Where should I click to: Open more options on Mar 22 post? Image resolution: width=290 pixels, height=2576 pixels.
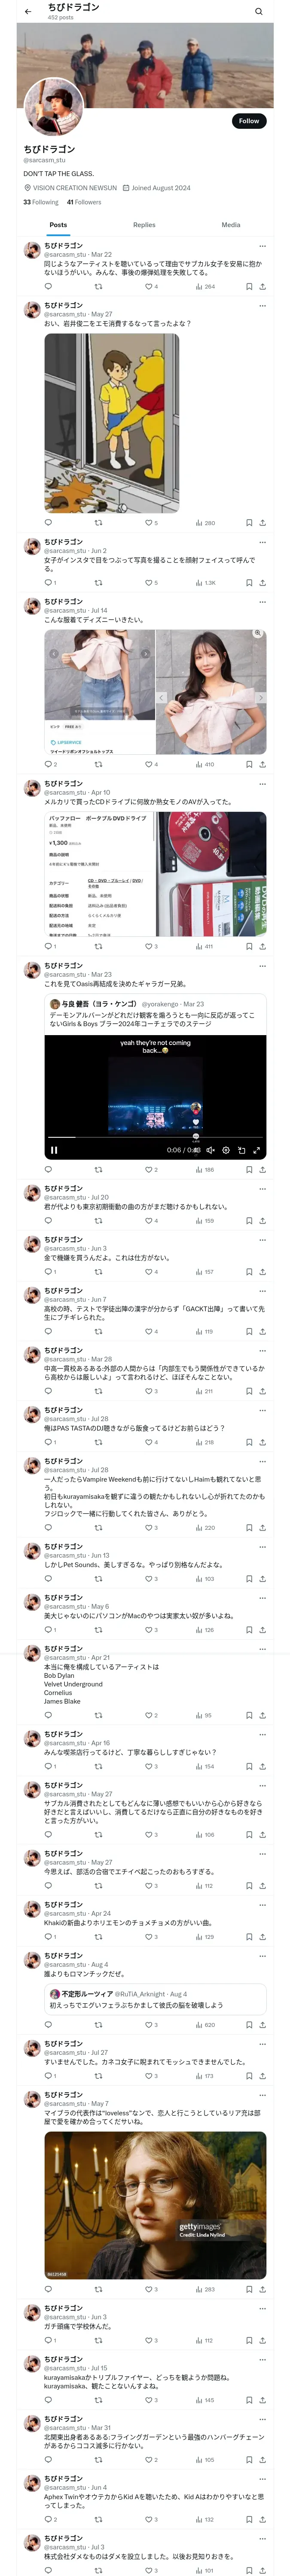[x=263, y=246]
